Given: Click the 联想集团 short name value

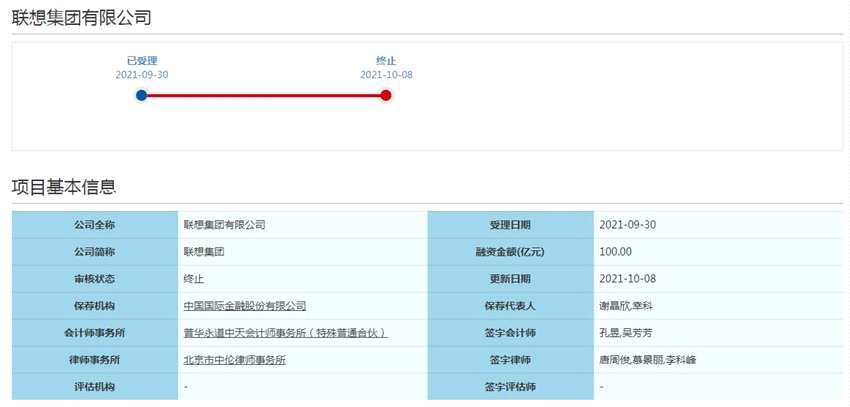Looking at the screenshot, I should (x=204, y=252).
